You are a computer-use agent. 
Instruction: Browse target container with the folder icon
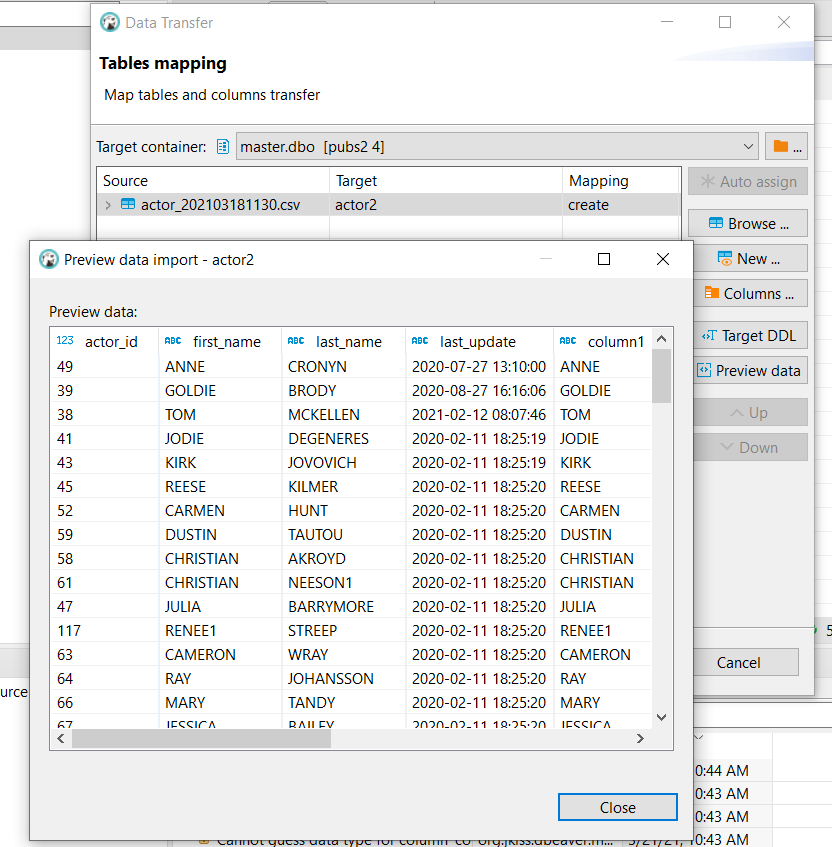click(787, 146)
